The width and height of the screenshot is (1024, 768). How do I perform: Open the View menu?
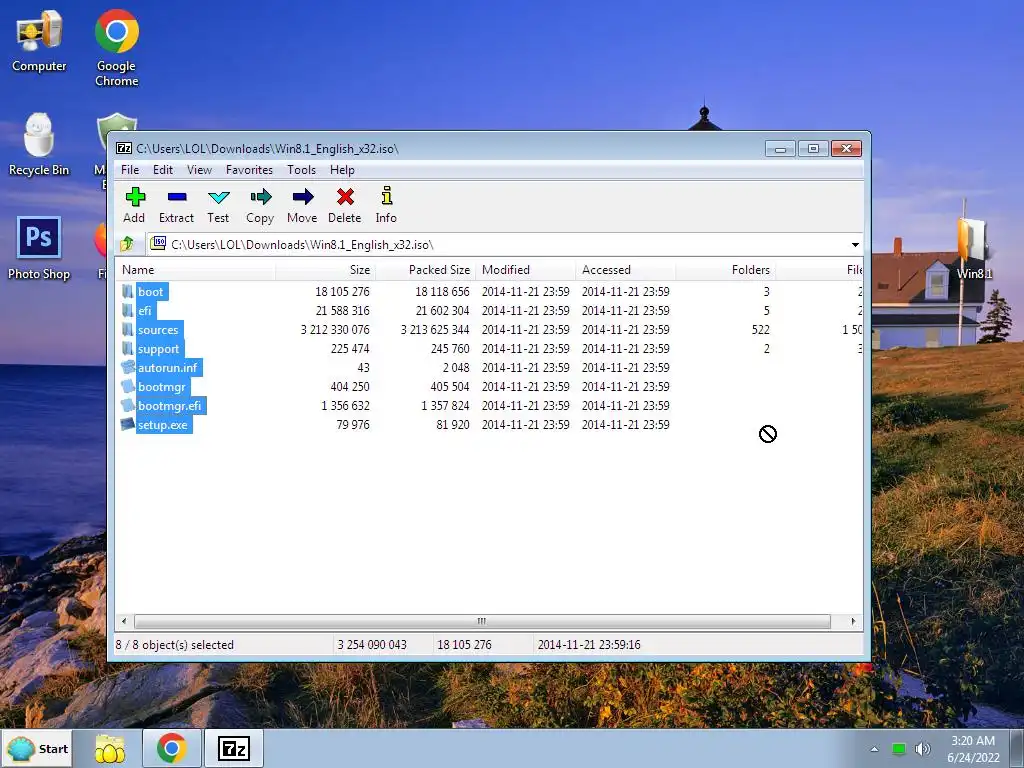199,170
